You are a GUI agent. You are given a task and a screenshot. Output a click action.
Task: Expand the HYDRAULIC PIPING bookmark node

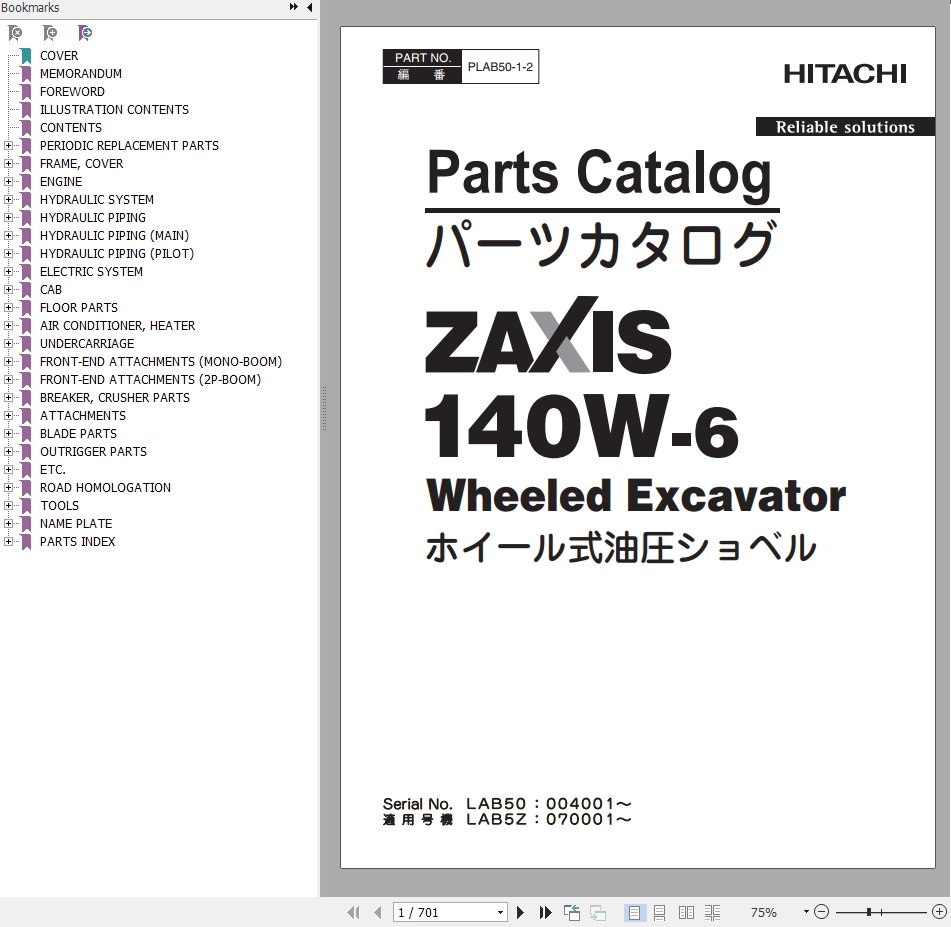8,217
